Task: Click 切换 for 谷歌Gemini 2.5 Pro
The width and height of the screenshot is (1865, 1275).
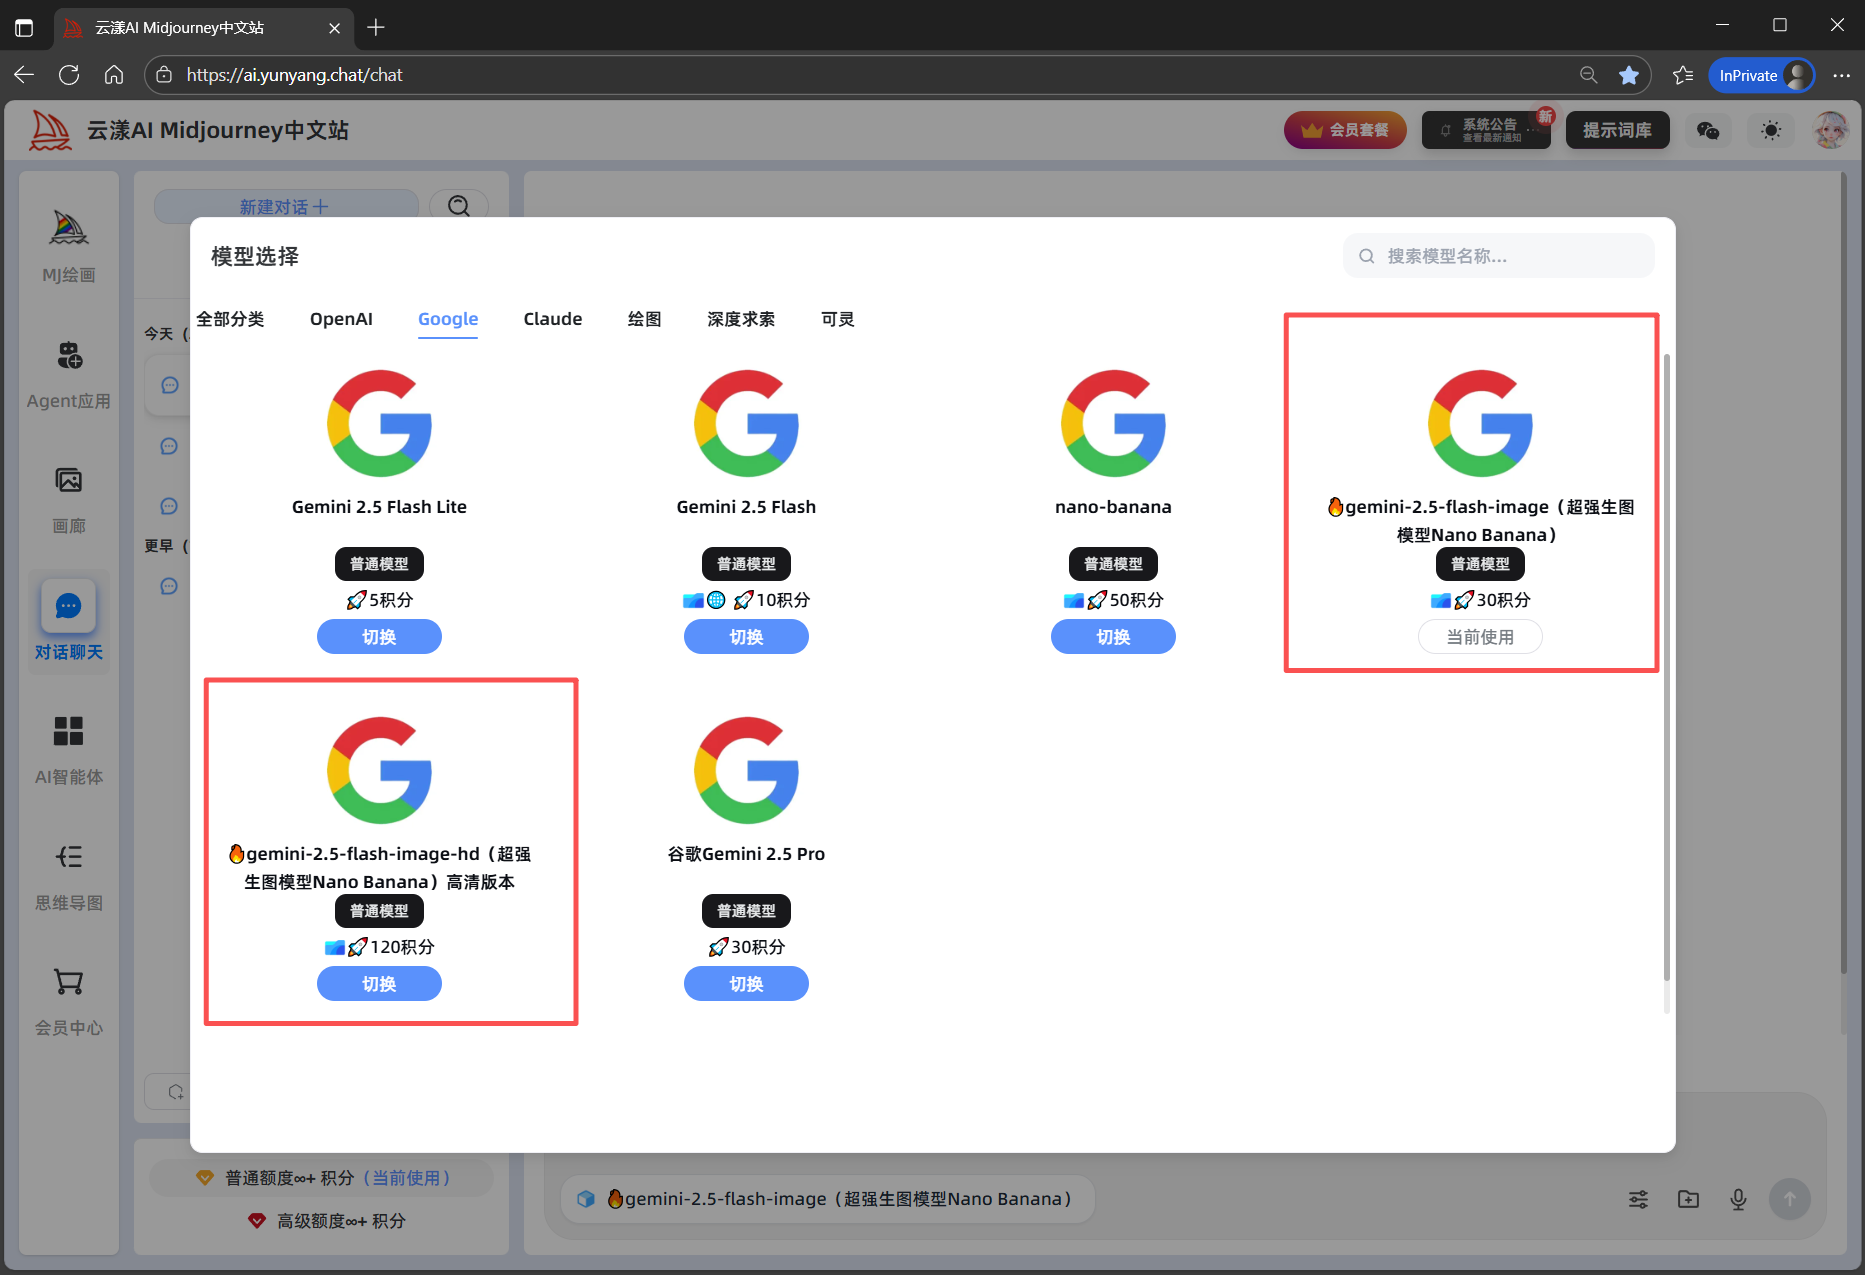Action: coord(746,984)
